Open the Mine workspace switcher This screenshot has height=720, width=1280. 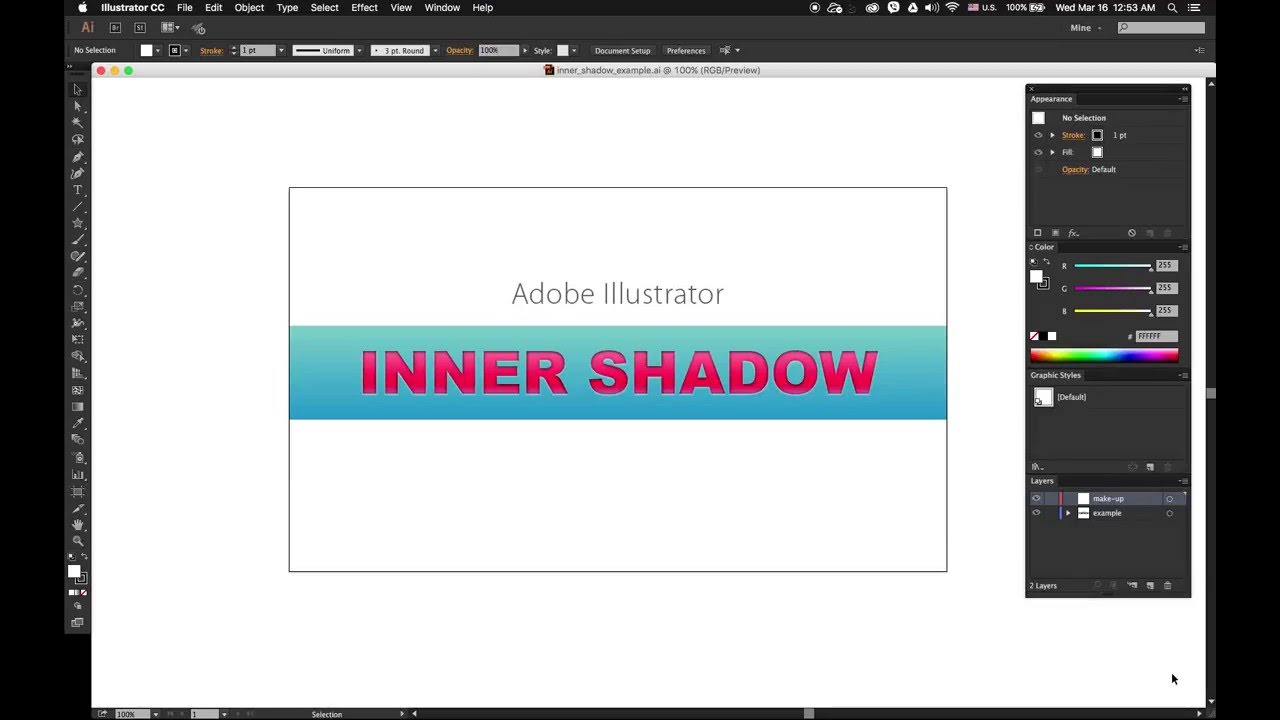[1085, 28]
